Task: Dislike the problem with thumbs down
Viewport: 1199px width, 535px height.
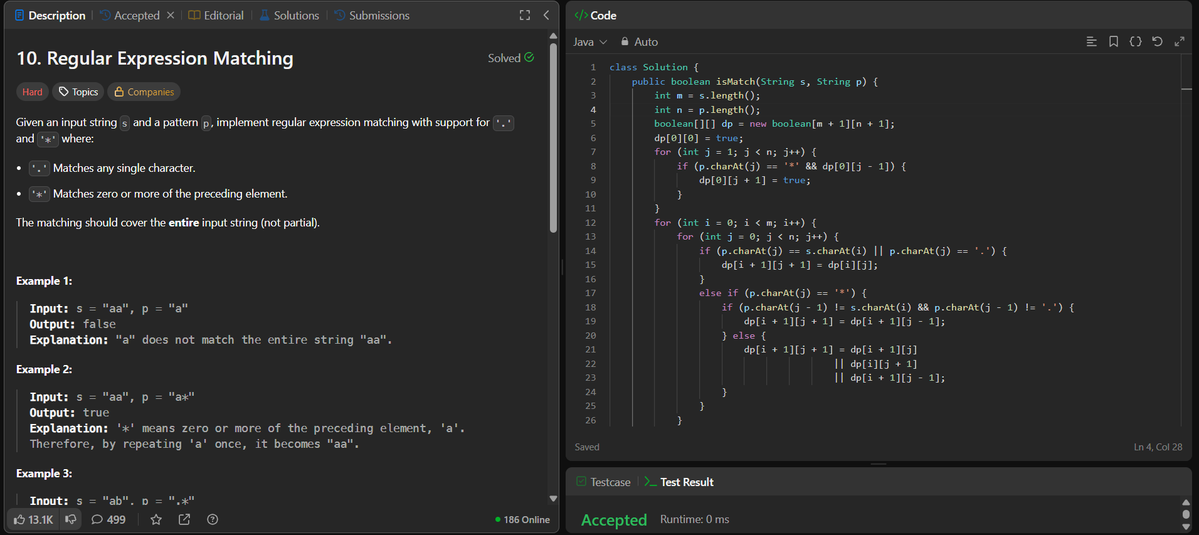Action: 70,520
